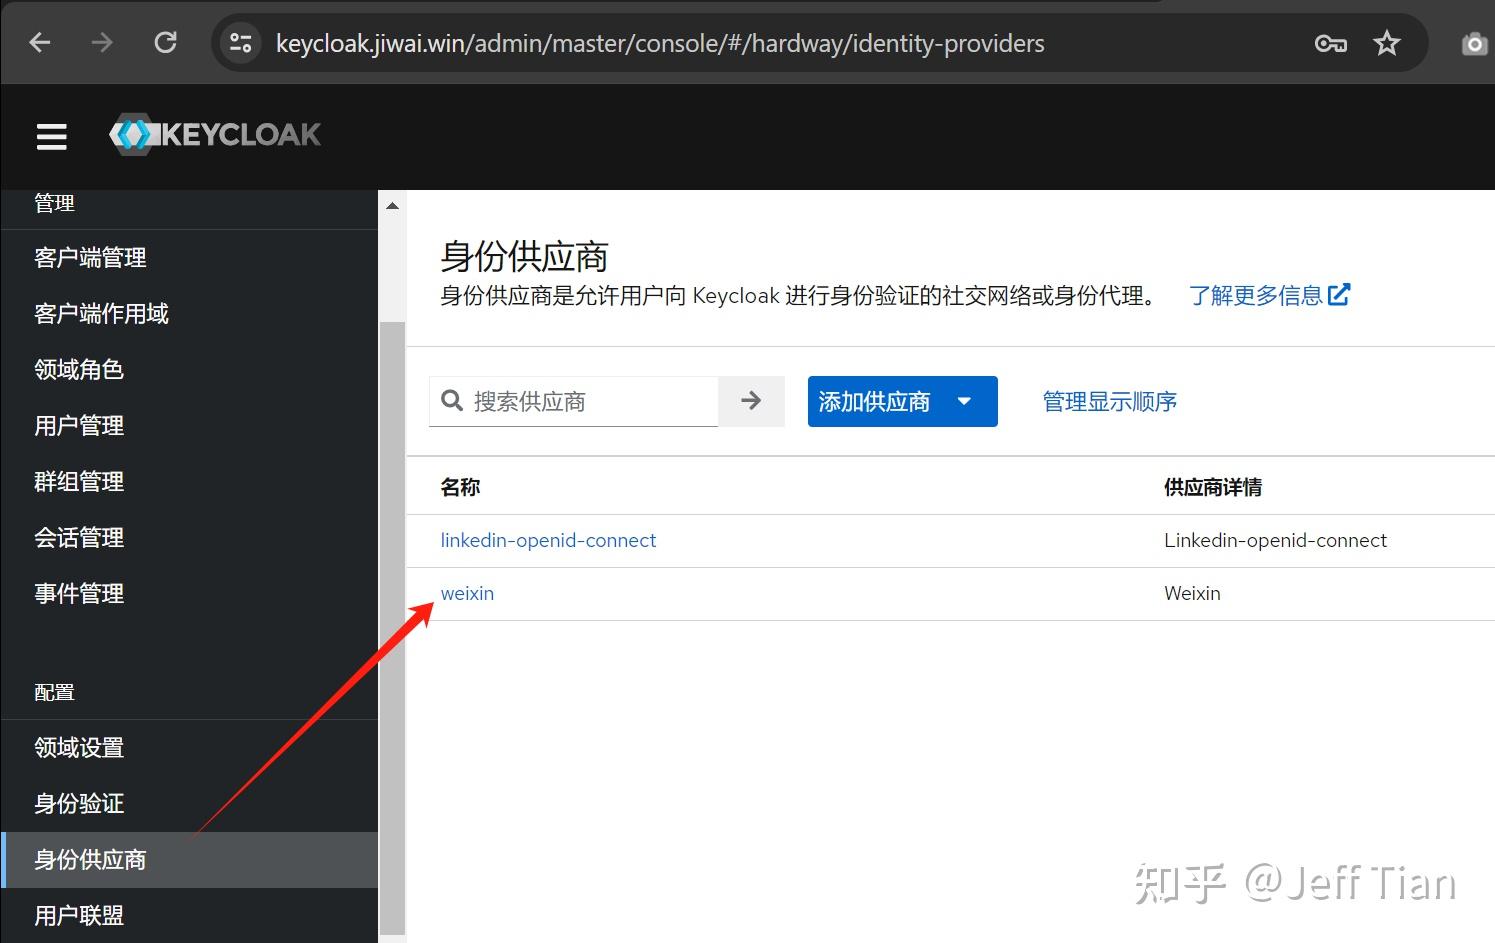Expand the site information icon in address bar
1495x943 pixels.
tap(239, 42)
